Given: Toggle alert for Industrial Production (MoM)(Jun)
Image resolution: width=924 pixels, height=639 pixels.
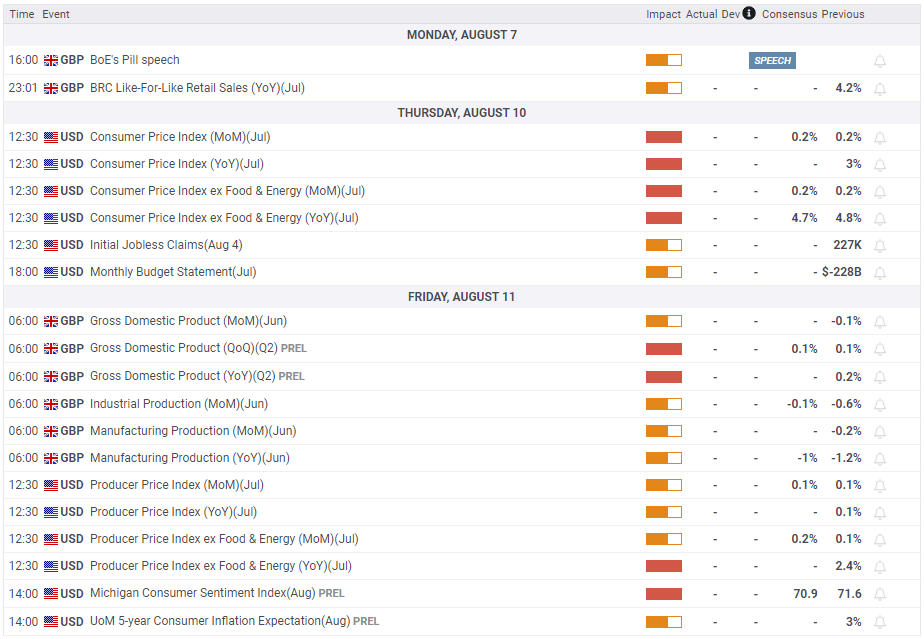Looking at the screenshot, I should point(880,404).
